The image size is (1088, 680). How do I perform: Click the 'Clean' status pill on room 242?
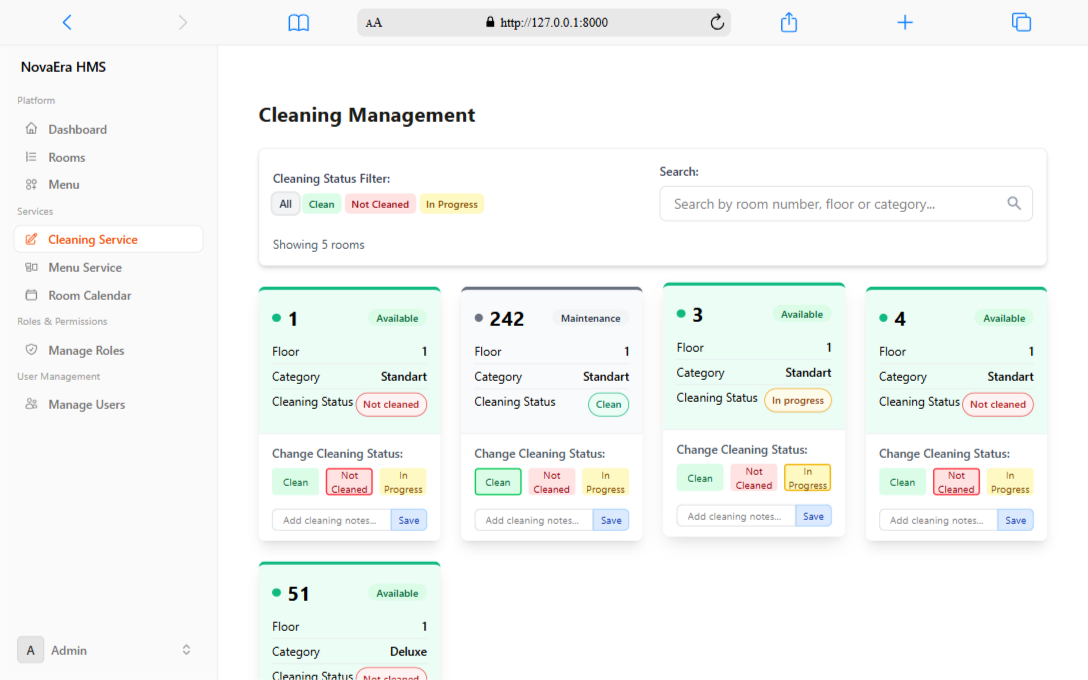(x=609, y=405)
